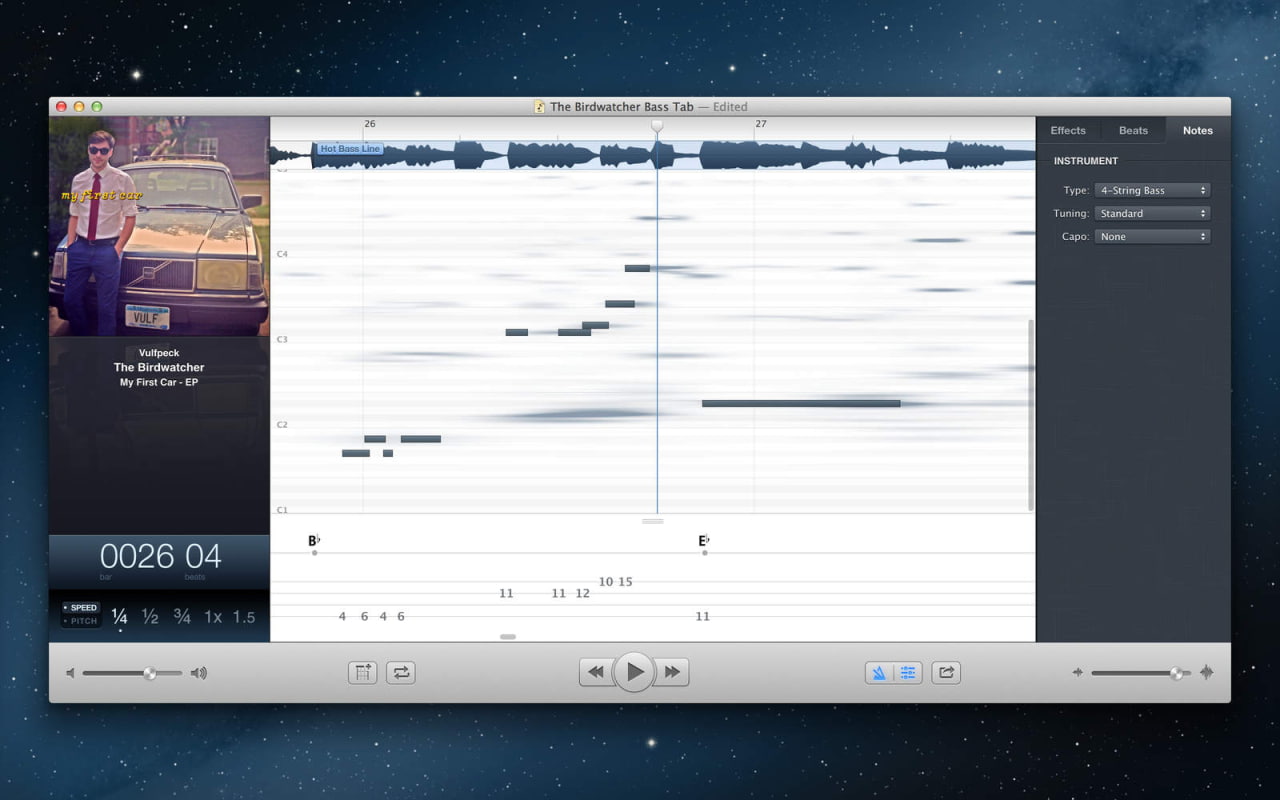
Task: Click the max volume speaker icon
Action: point(199,673)
